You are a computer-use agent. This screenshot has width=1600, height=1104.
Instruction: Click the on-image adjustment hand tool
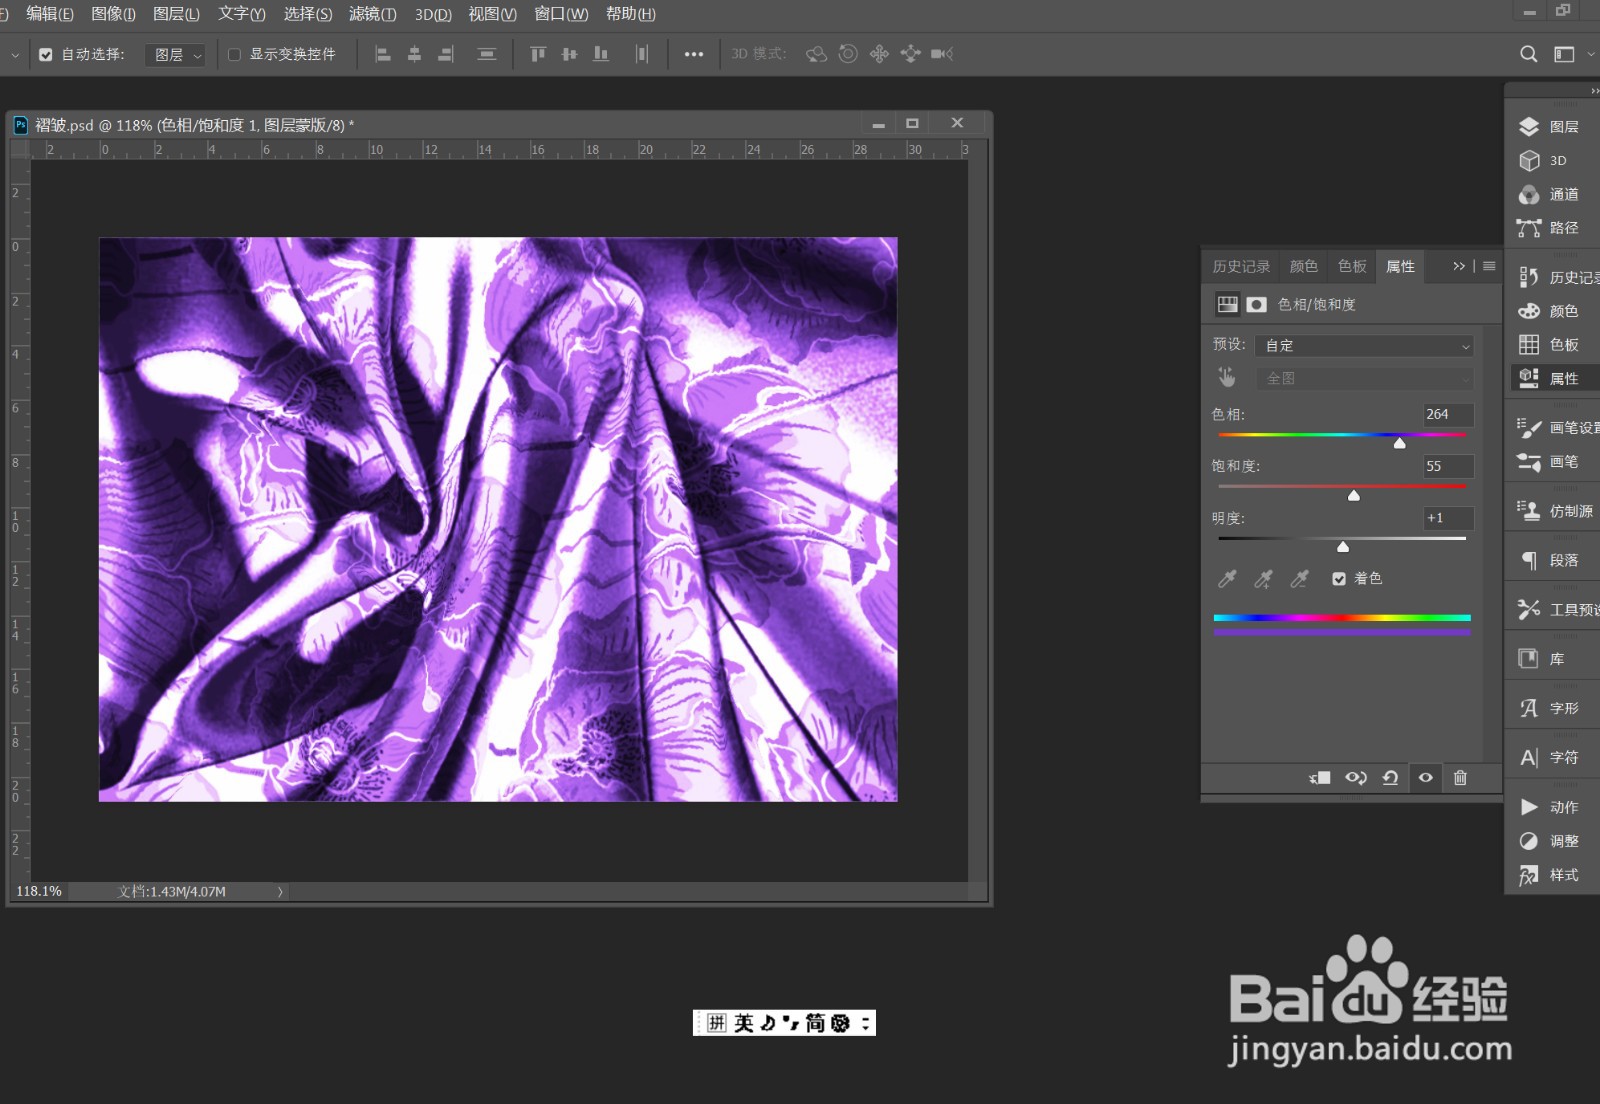click(x=1227, y=377)
